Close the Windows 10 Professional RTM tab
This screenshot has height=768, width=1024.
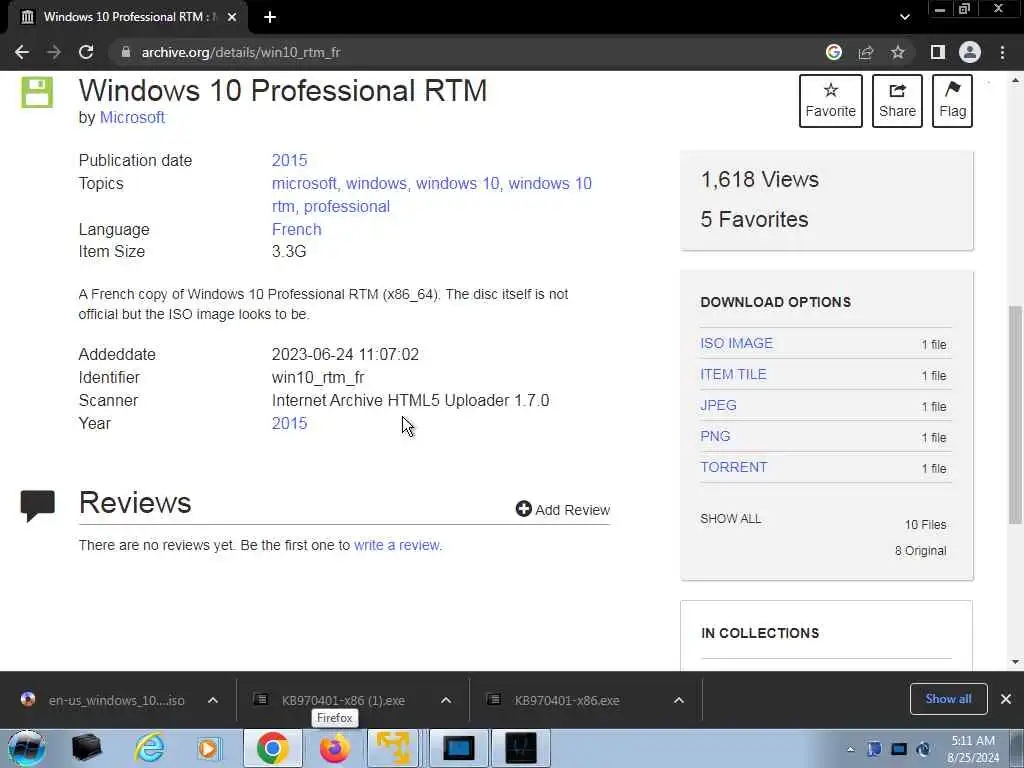[x=232, y=17]
